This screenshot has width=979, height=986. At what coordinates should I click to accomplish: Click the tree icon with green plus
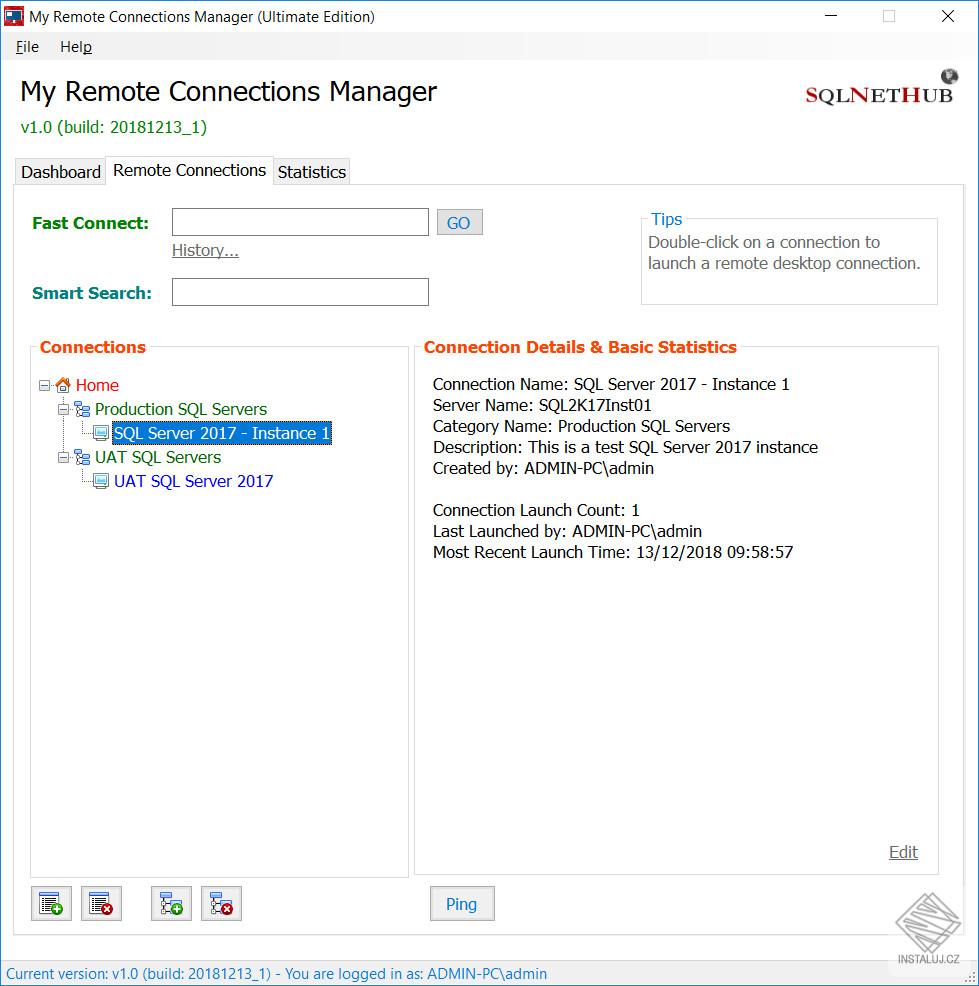click(171, 904)
